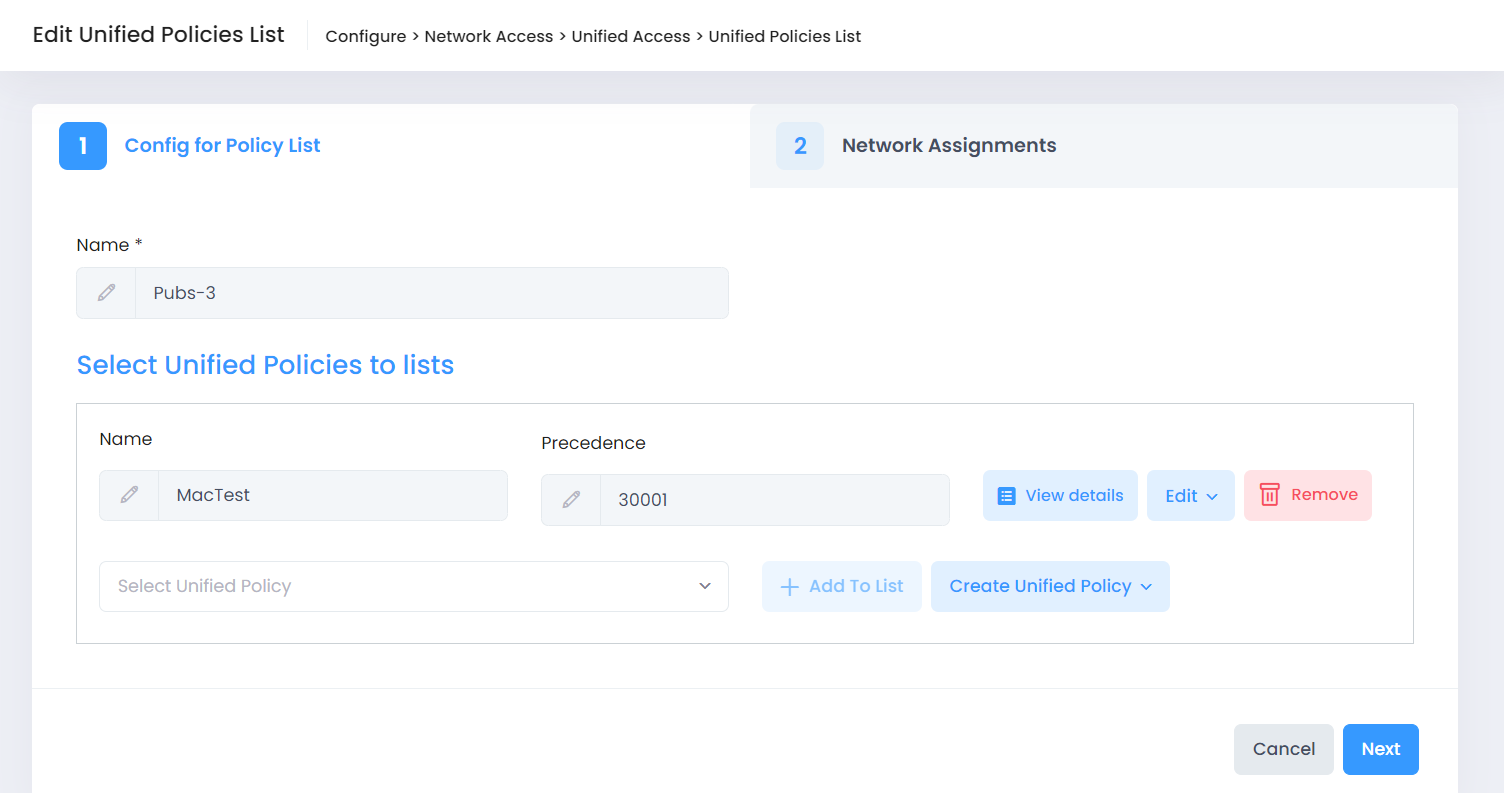Click the list icon on View details

click(x=1007, y=496)
